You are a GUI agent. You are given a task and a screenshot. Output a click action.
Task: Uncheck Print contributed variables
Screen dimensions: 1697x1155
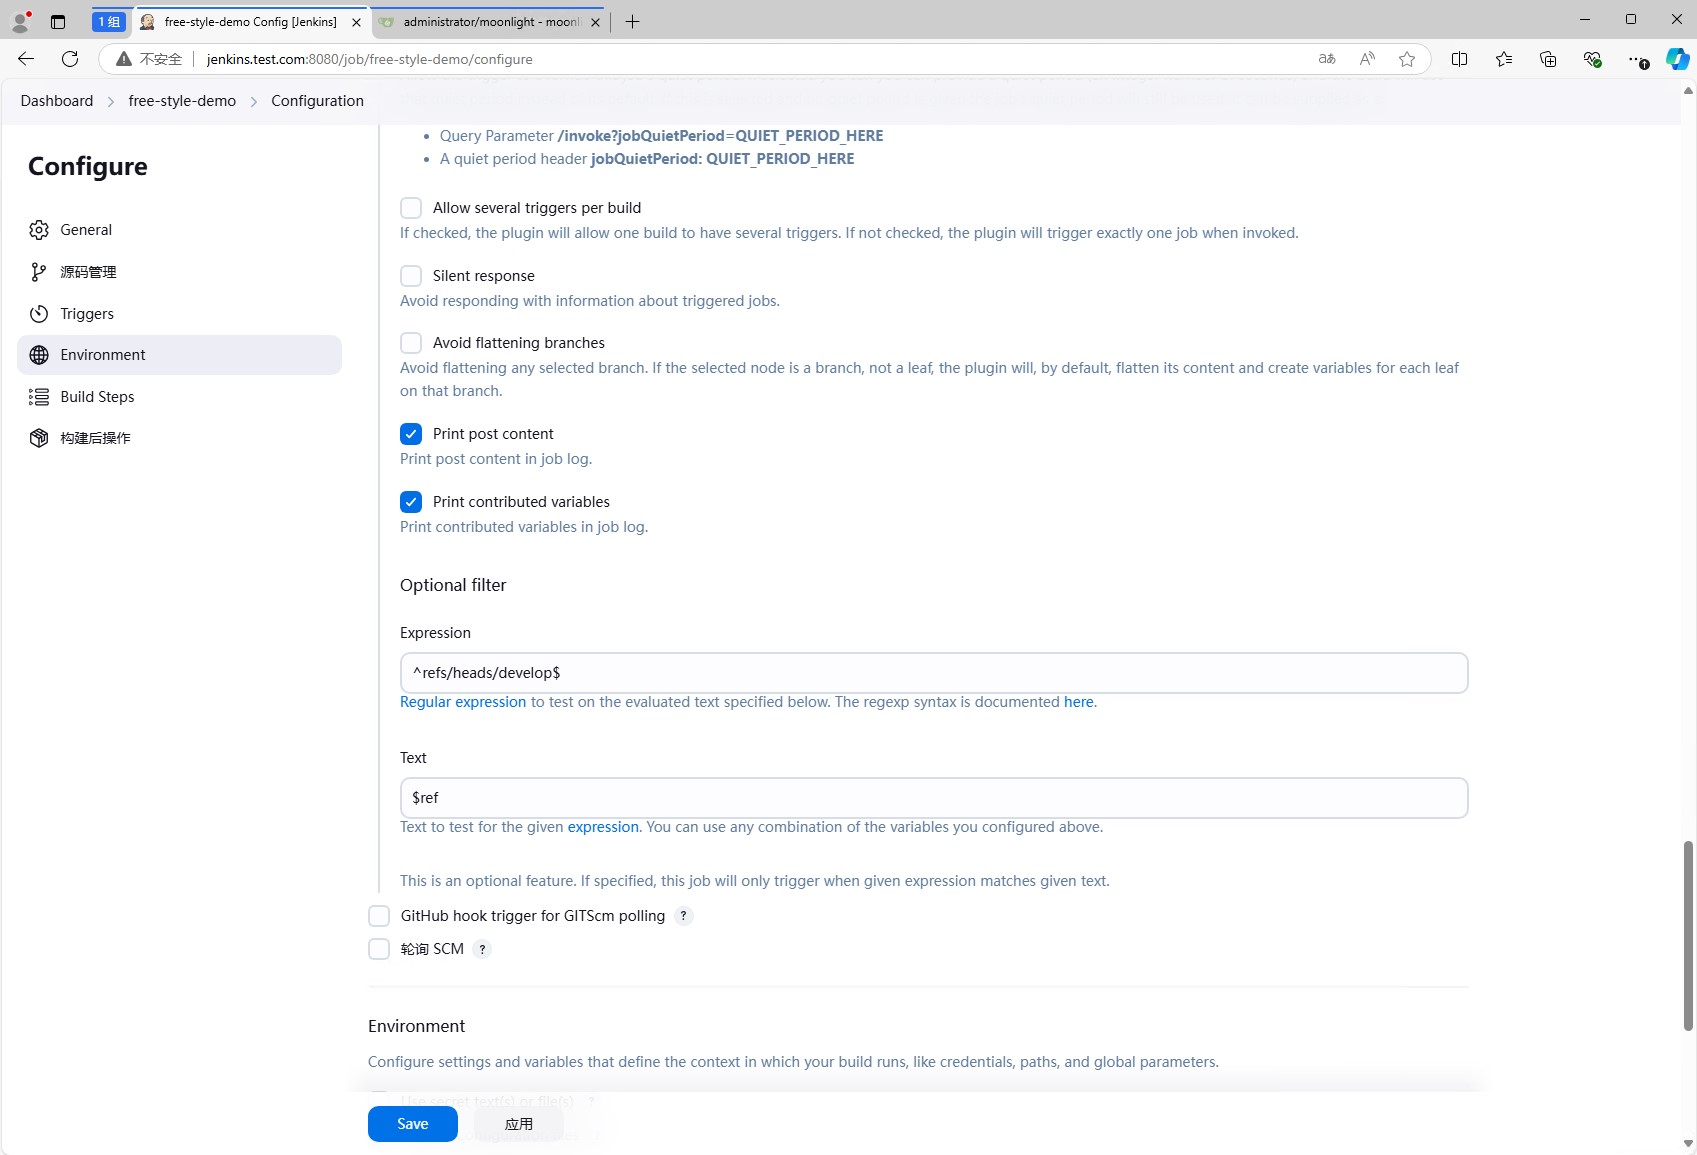point(411,502)
